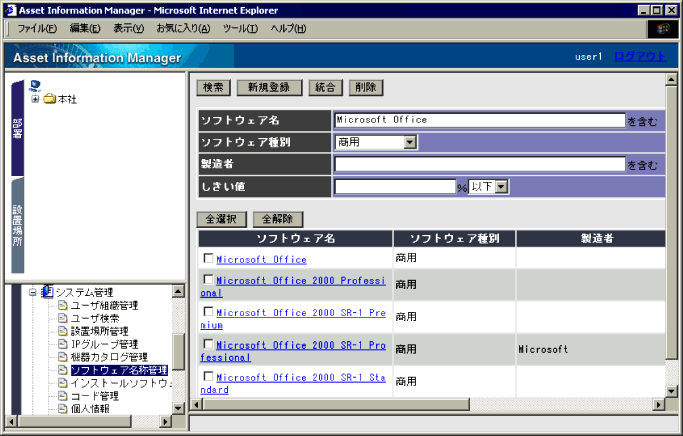
Task: Click main pane vertical scrollbar down arrow
Action: (671, 391)
